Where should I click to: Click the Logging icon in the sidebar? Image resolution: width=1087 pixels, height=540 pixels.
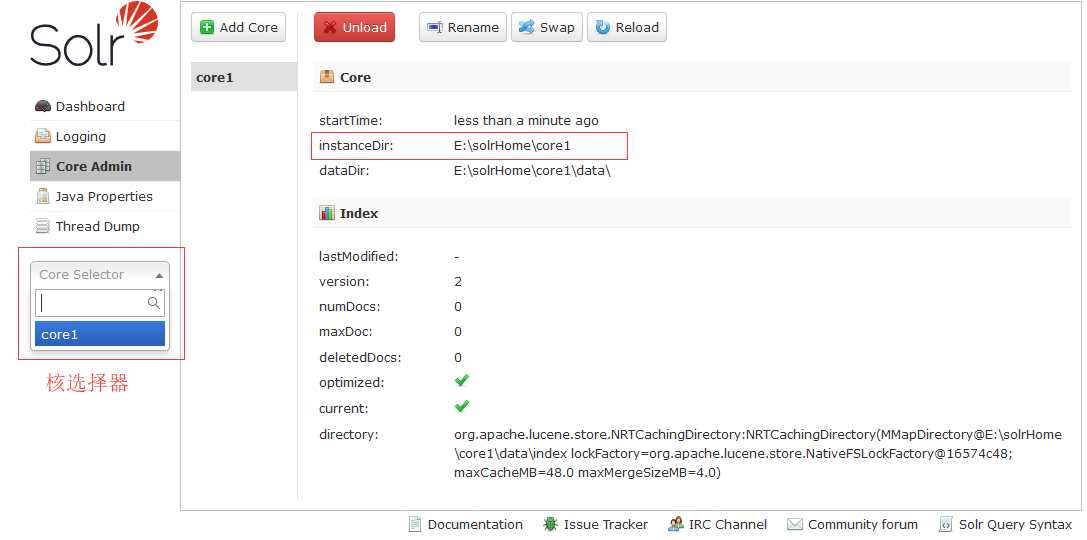click(43, 137)
